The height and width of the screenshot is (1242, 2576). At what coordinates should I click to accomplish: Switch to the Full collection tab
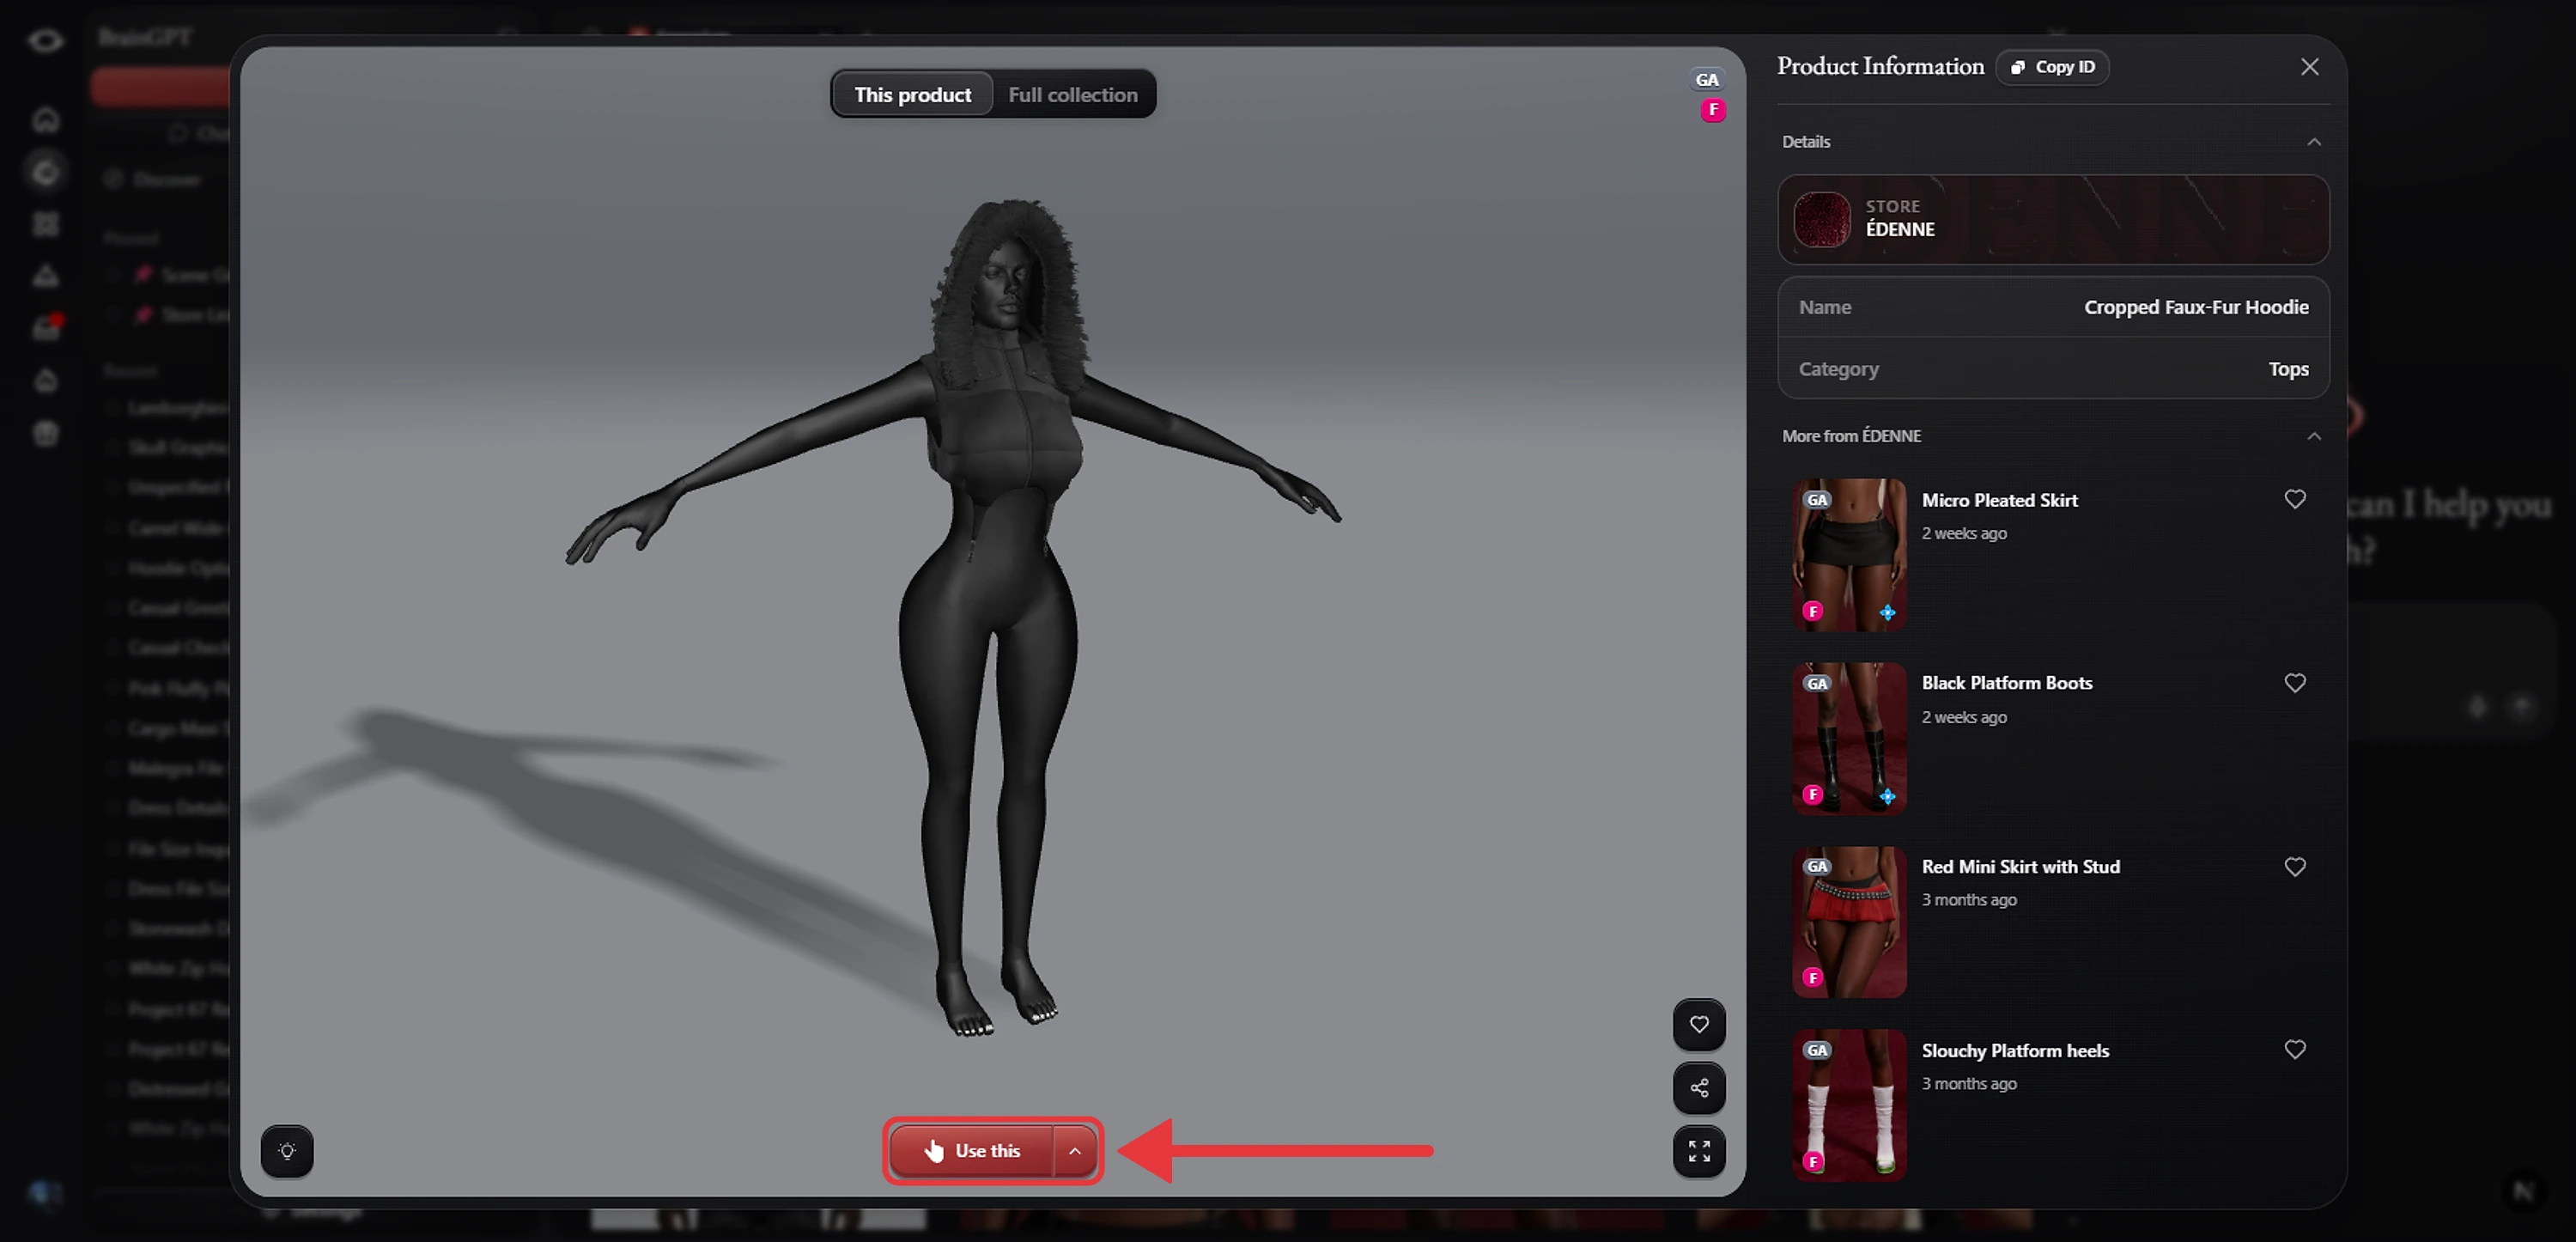pos(1073,94)
